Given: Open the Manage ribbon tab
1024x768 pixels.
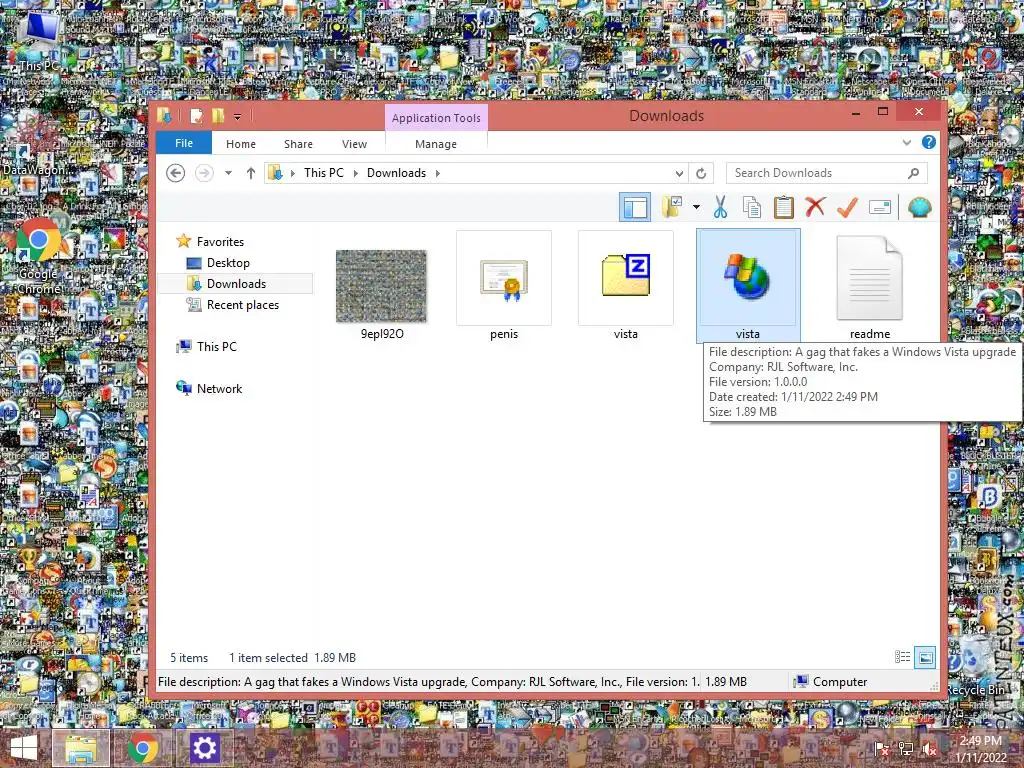Looking at the screenshot, I should (x=436, y=144).
